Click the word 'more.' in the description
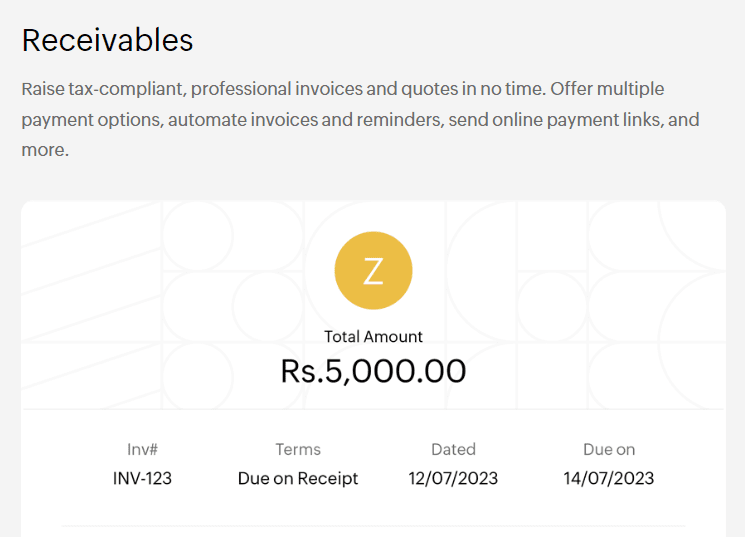 45,150
